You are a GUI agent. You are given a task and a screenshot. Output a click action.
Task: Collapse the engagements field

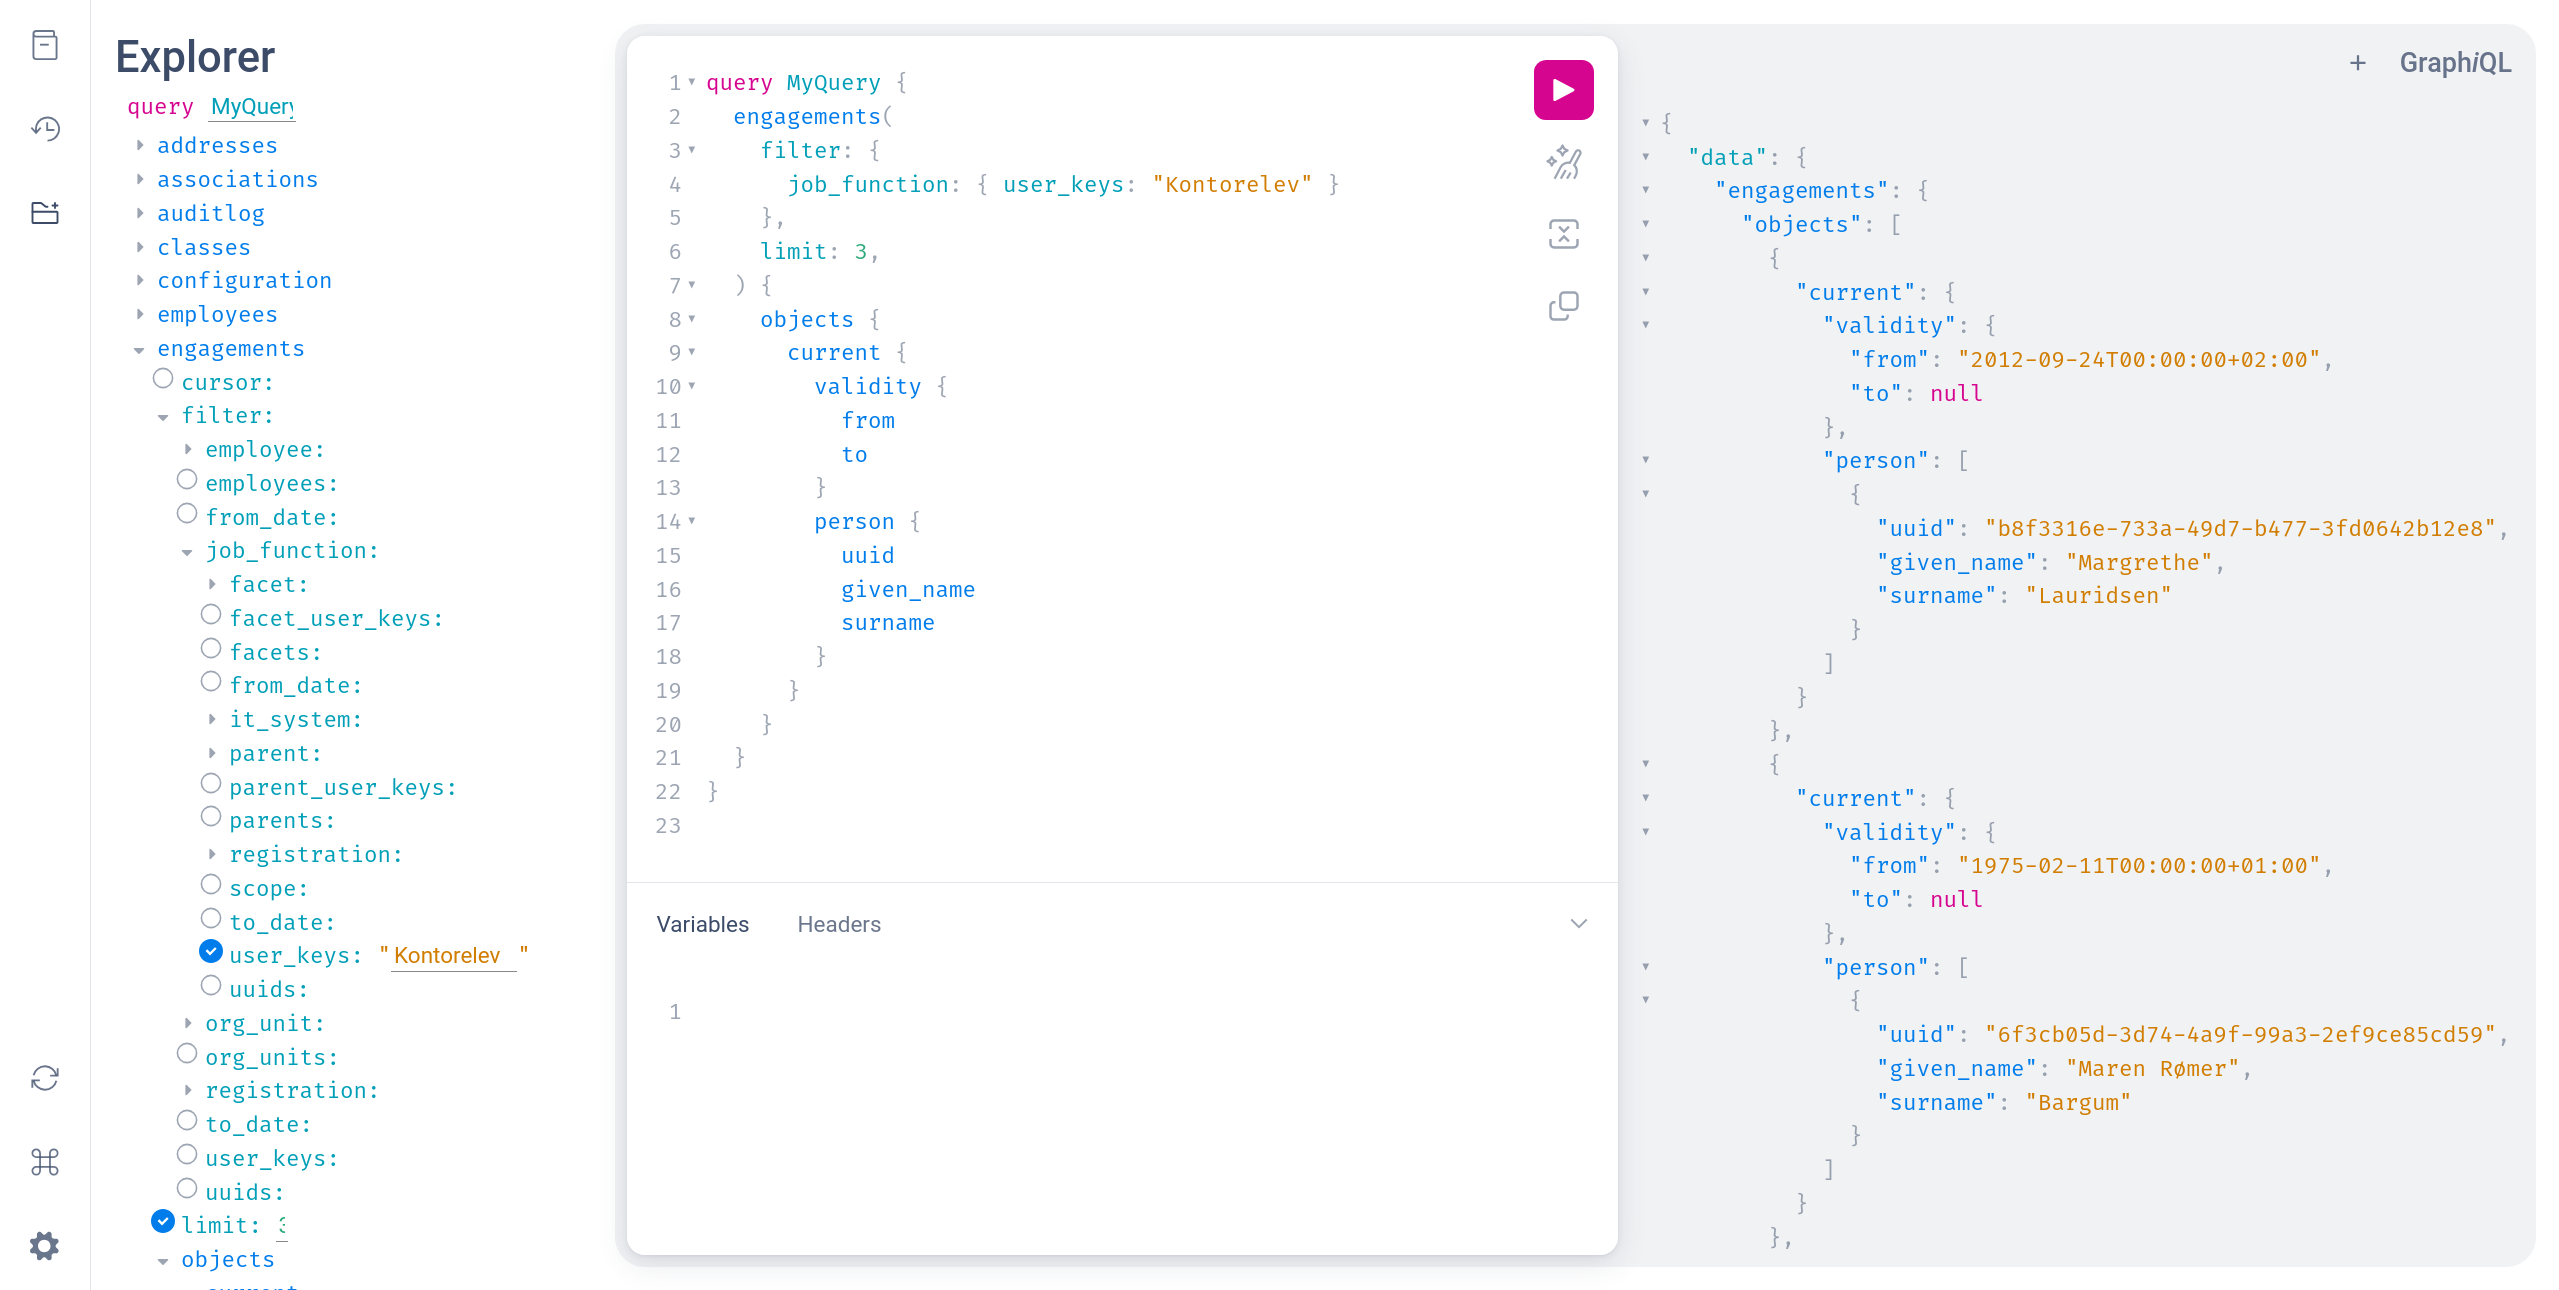pos(140,350)
